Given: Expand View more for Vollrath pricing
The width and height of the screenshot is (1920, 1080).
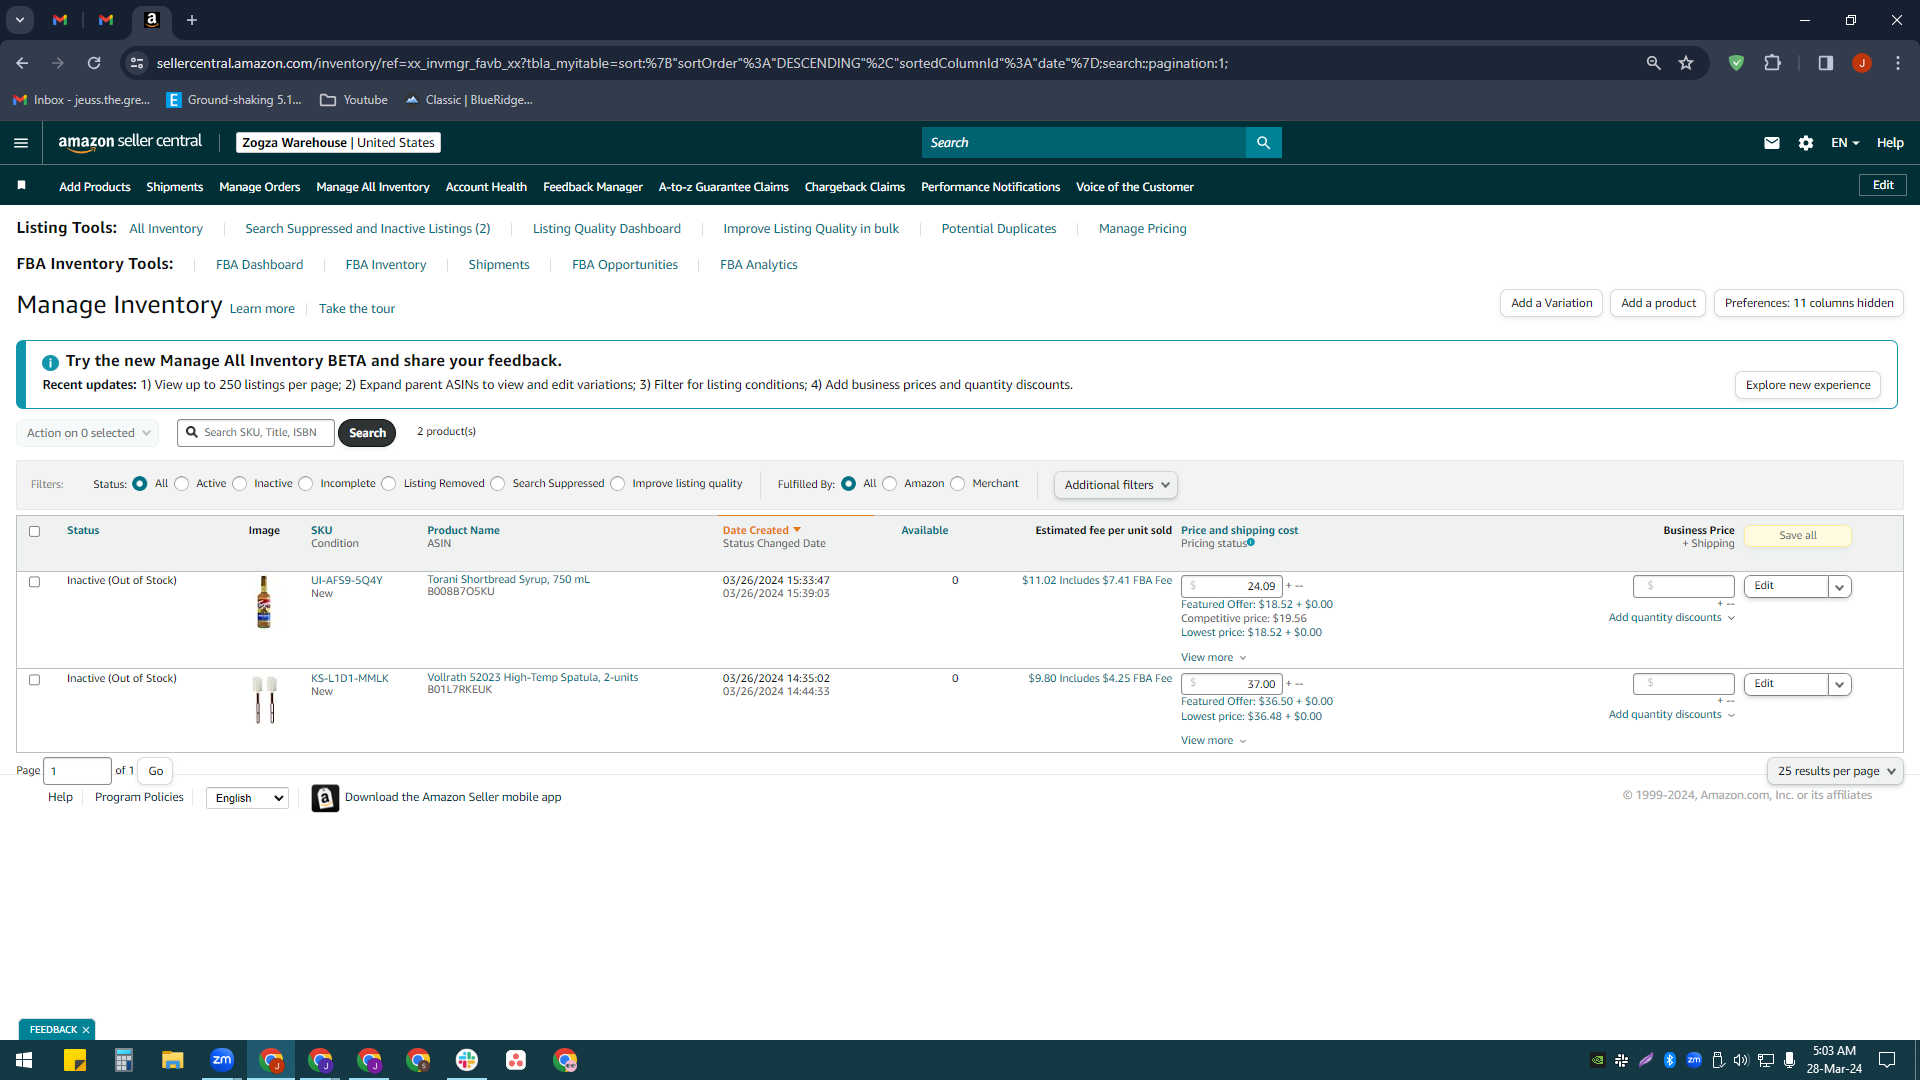Looking at the screenshot, I should [x=1213, y=741].
